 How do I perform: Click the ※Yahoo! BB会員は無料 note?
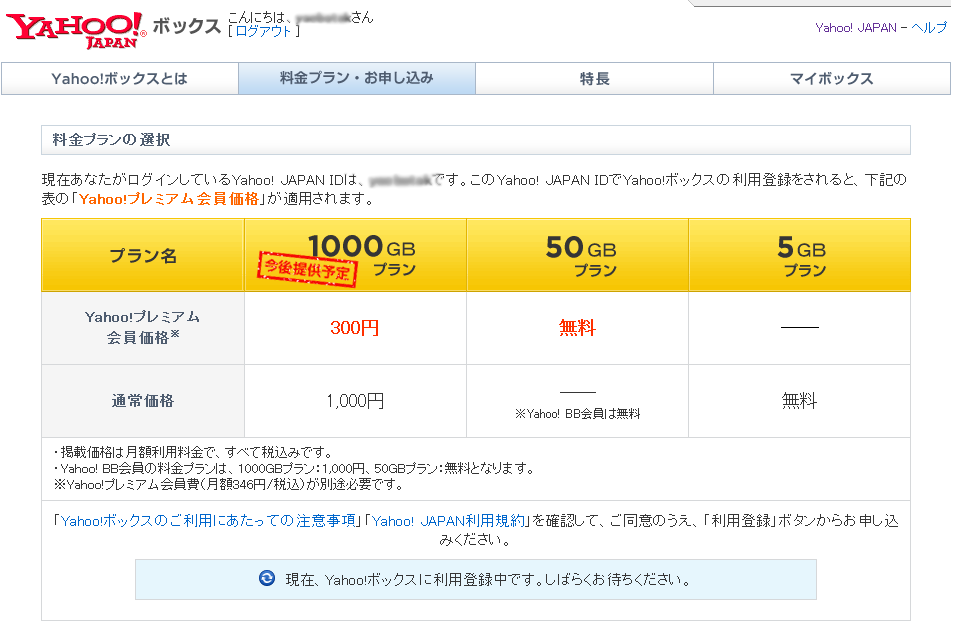coord(577,414)
